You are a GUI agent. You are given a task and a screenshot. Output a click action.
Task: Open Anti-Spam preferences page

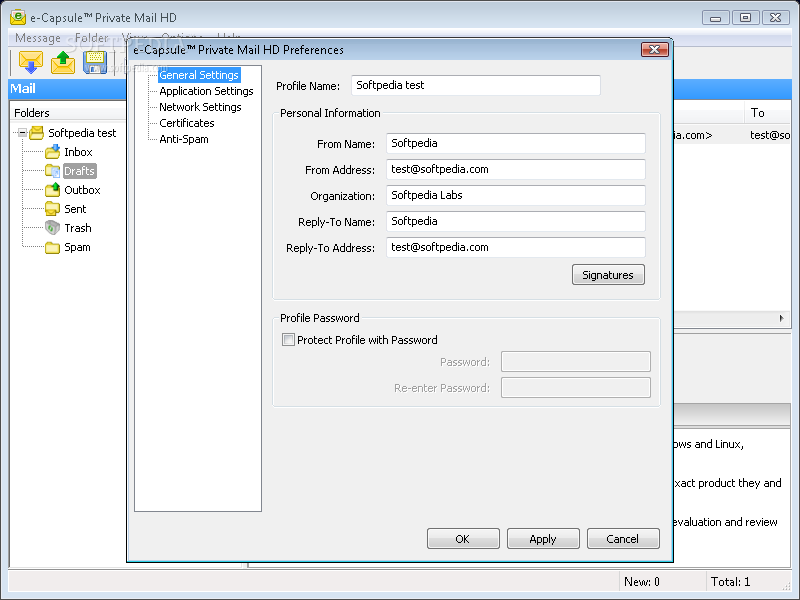pos(184,139)
